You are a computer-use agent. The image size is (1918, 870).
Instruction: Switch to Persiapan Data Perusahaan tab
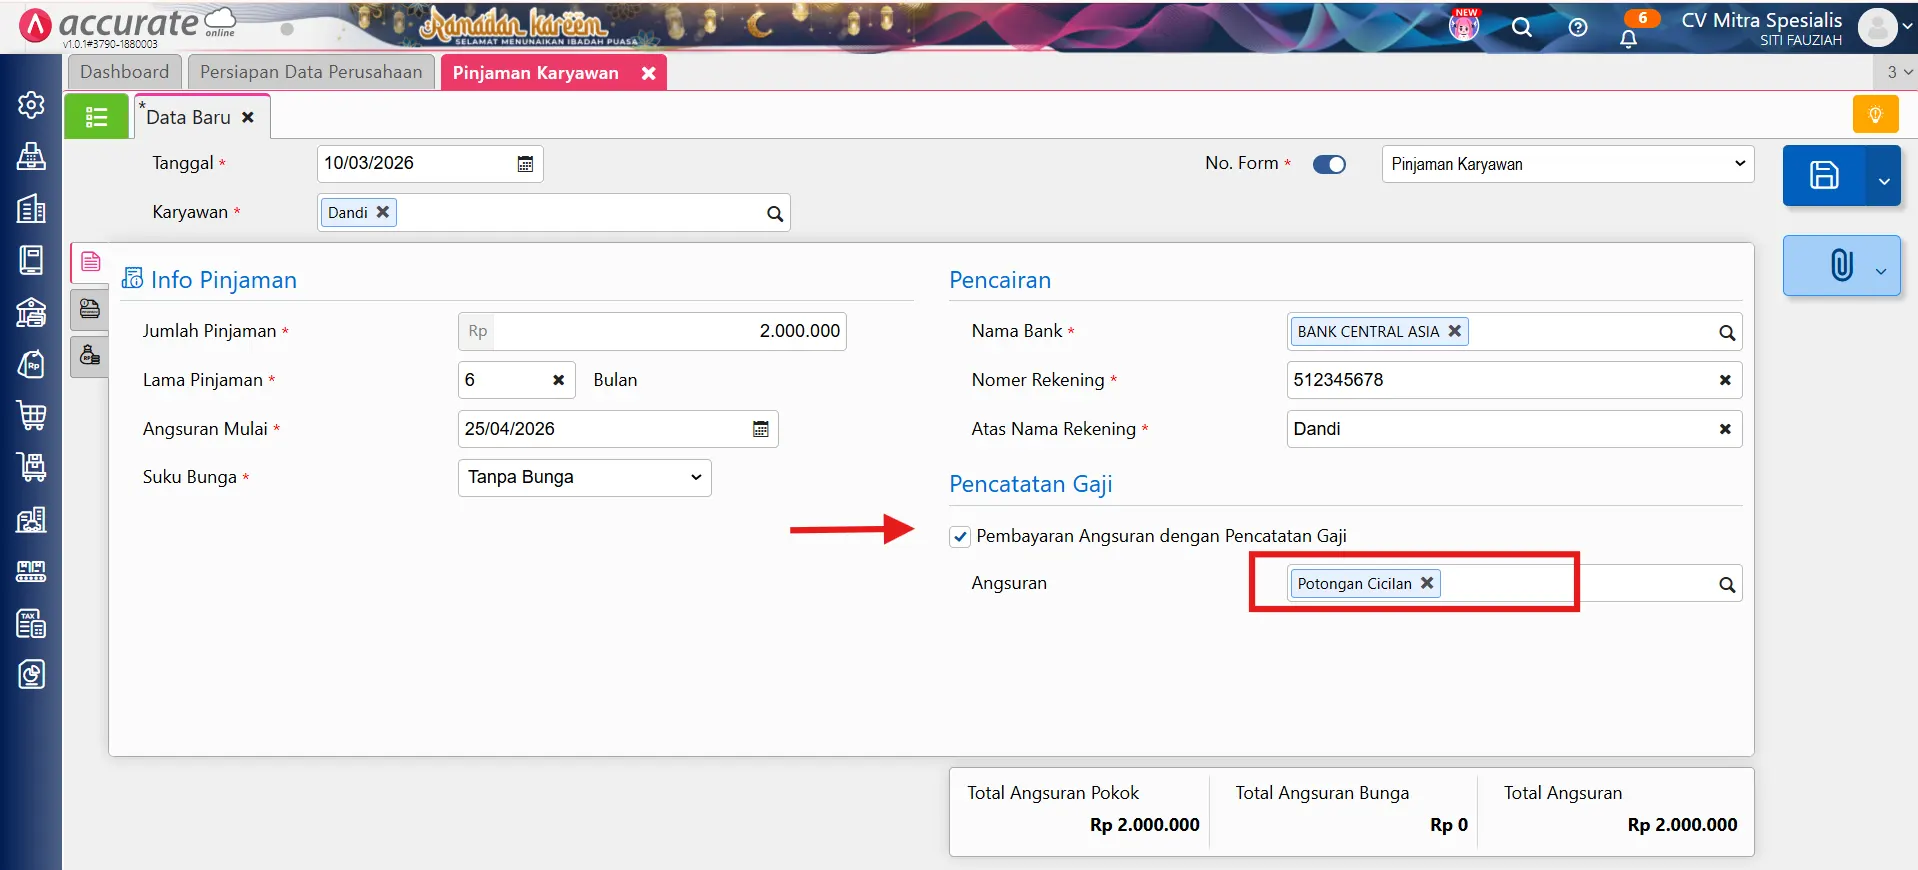click(311, 72)
